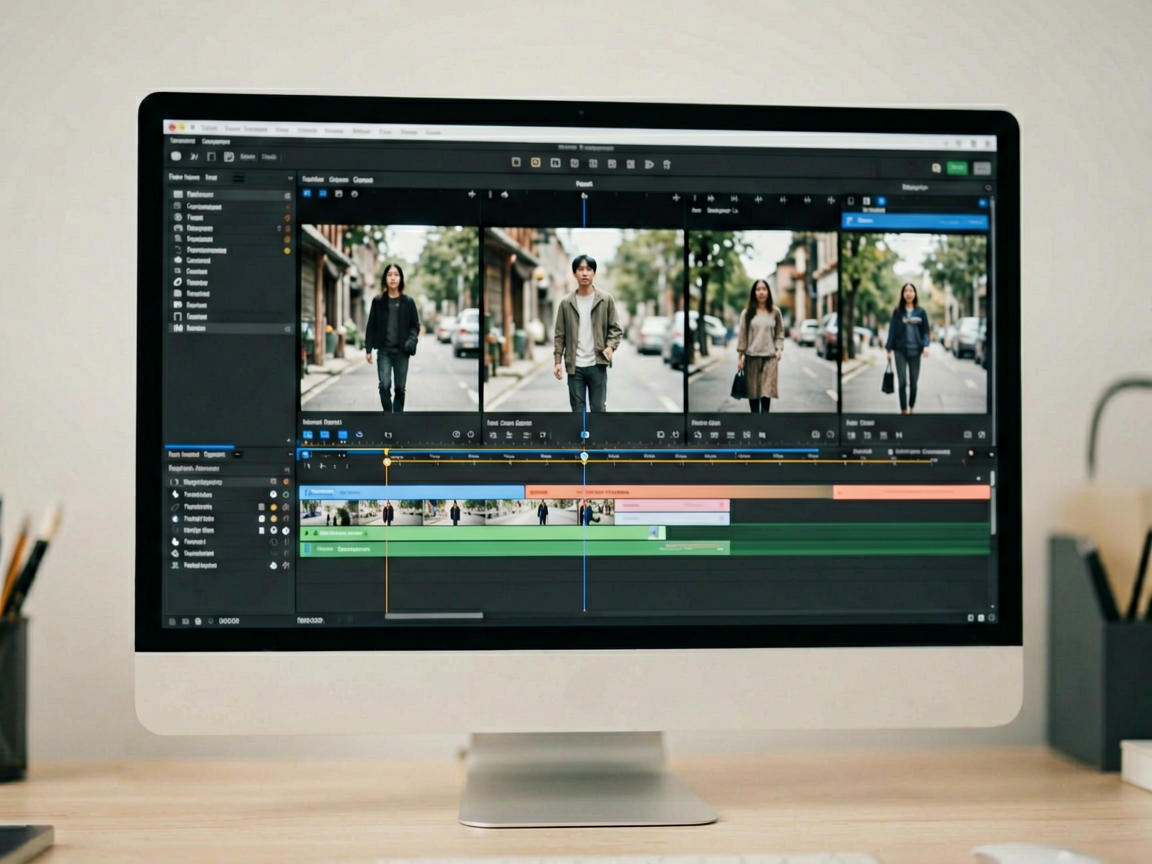Viewport: 1152px width, 864px height.
Task: Click skip-to-end icon under navy-jacket preview
Action: (899, 435)
